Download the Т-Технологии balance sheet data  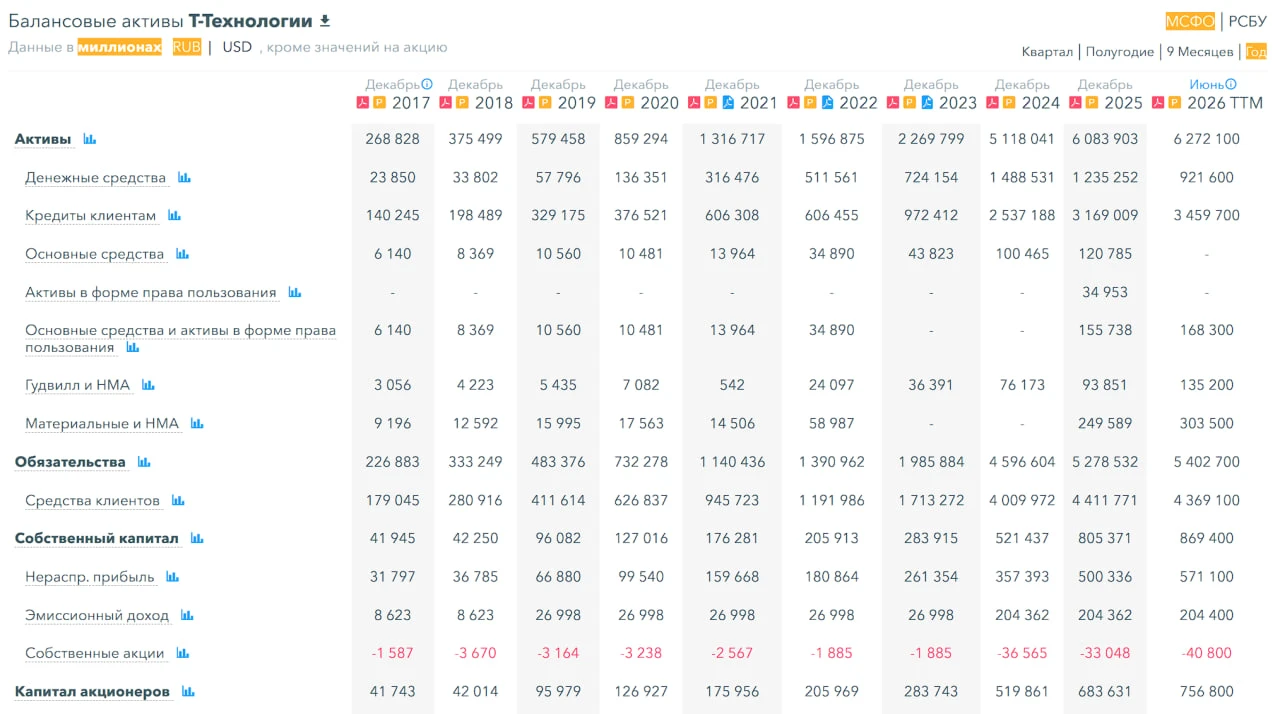pos(324,21)
